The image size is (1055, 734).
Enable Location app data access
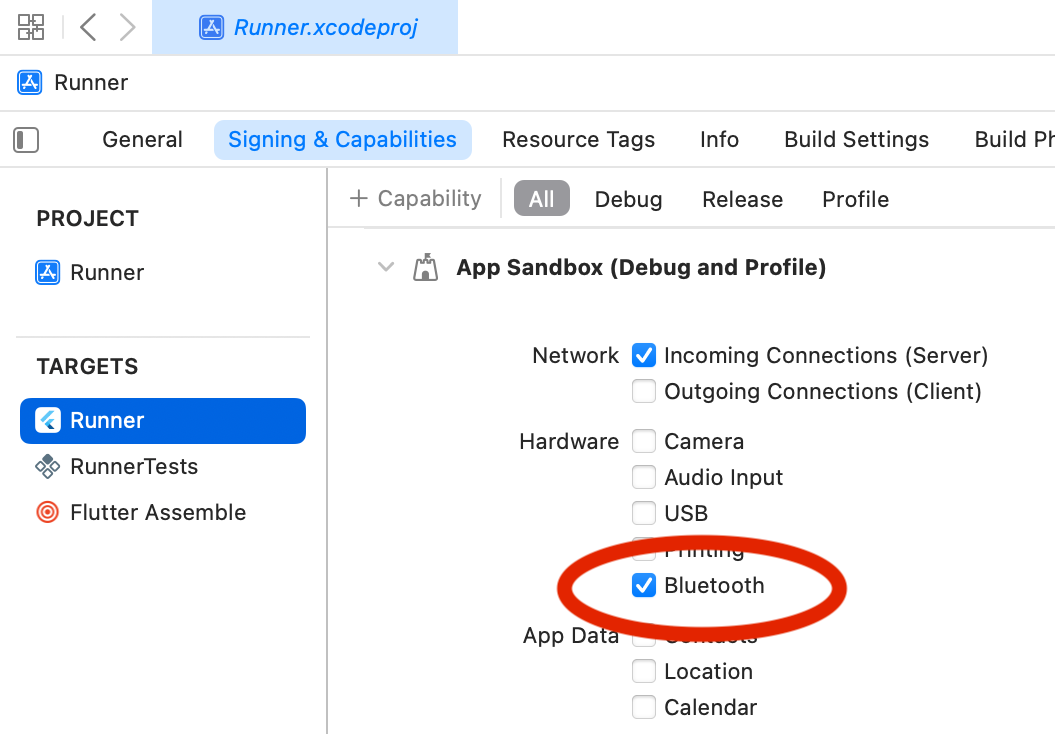[644, 671]
